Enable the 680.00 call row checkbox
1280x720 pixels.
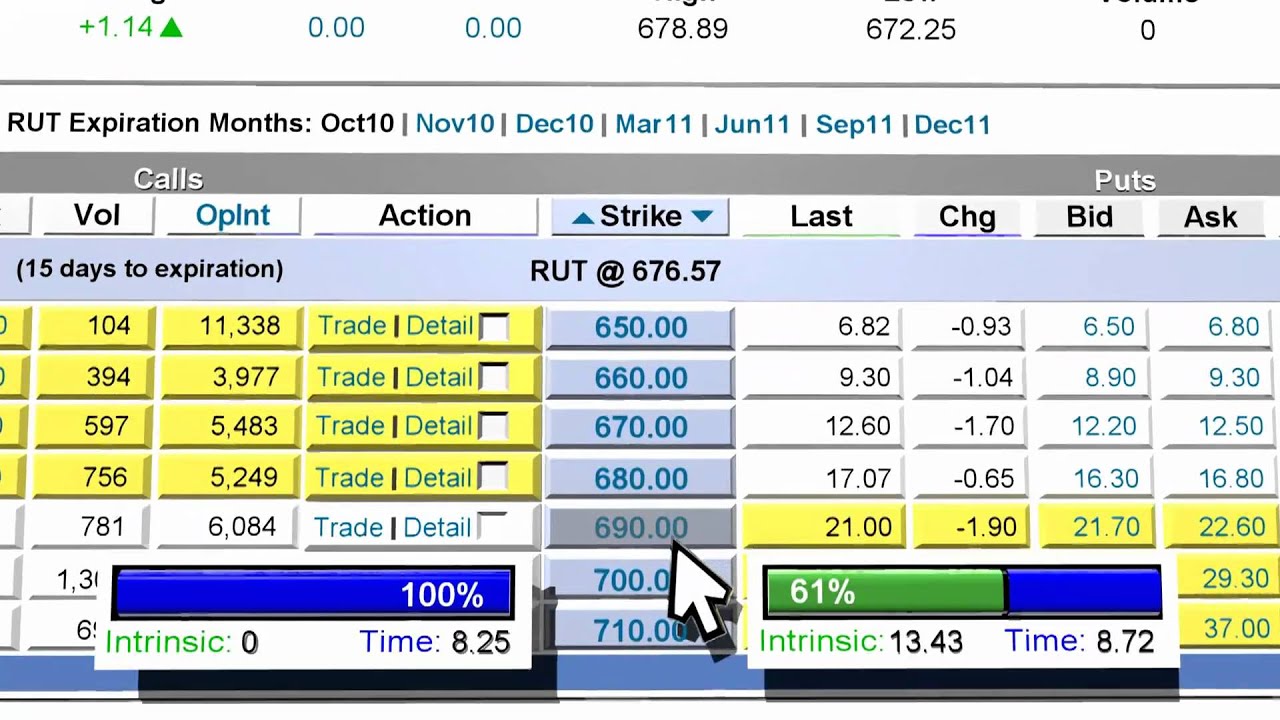(x=494, y=477)
